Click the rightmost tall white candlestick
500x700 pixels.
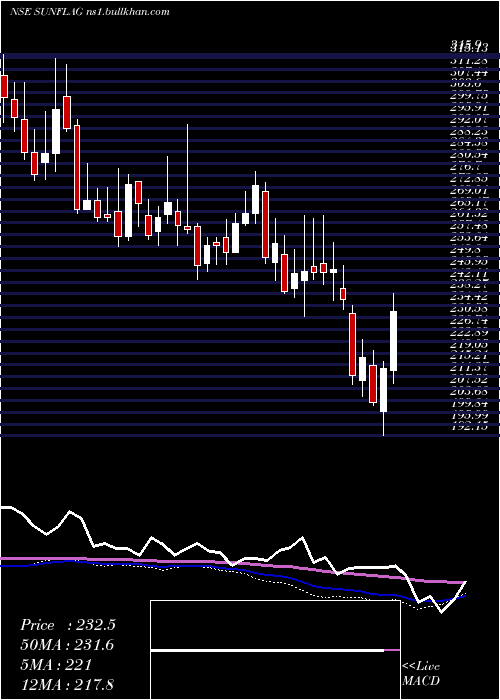coord(394,341)
